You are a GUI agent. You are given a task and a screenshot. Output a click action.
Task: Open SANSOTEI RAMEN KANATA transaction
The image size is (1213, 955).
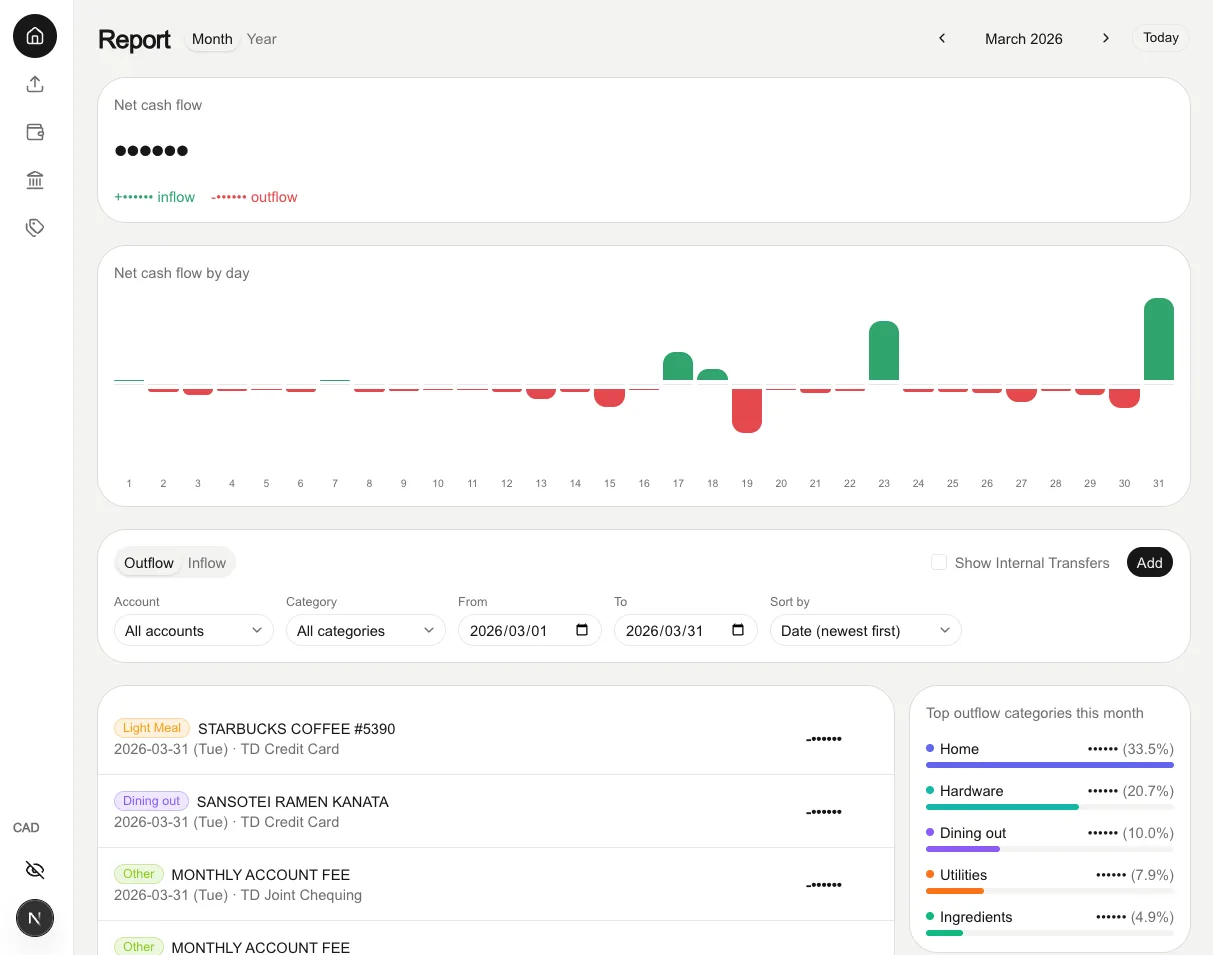496,811
